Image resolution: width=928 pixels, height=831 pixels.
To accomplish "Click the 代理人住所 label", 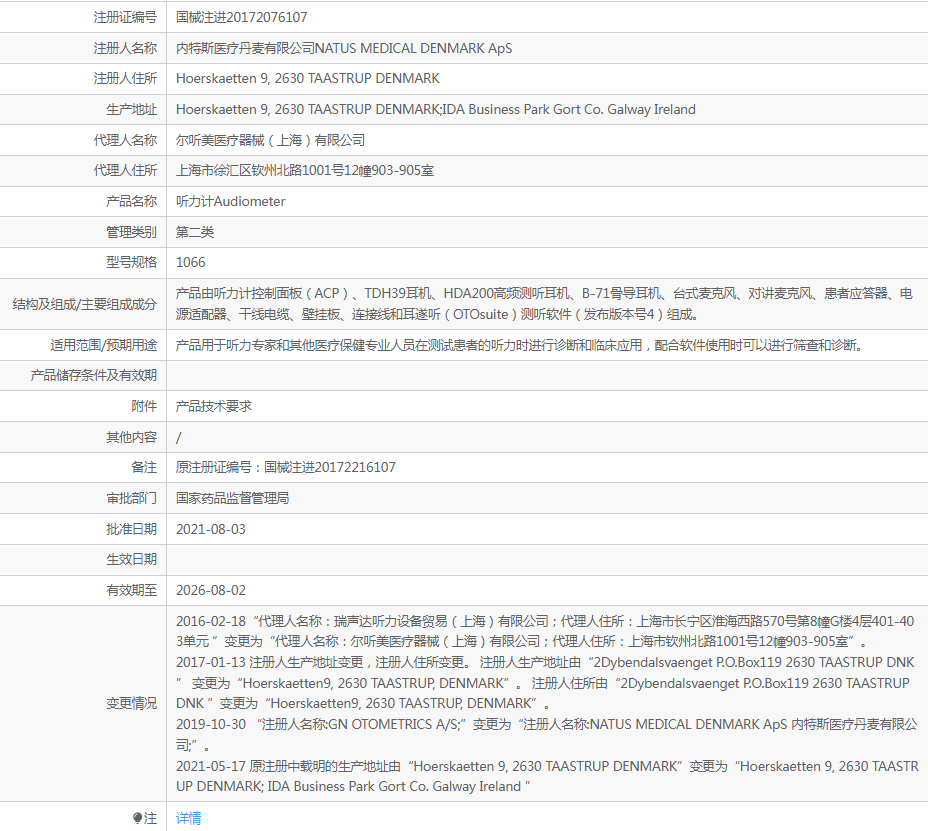I will click(125, 170).
